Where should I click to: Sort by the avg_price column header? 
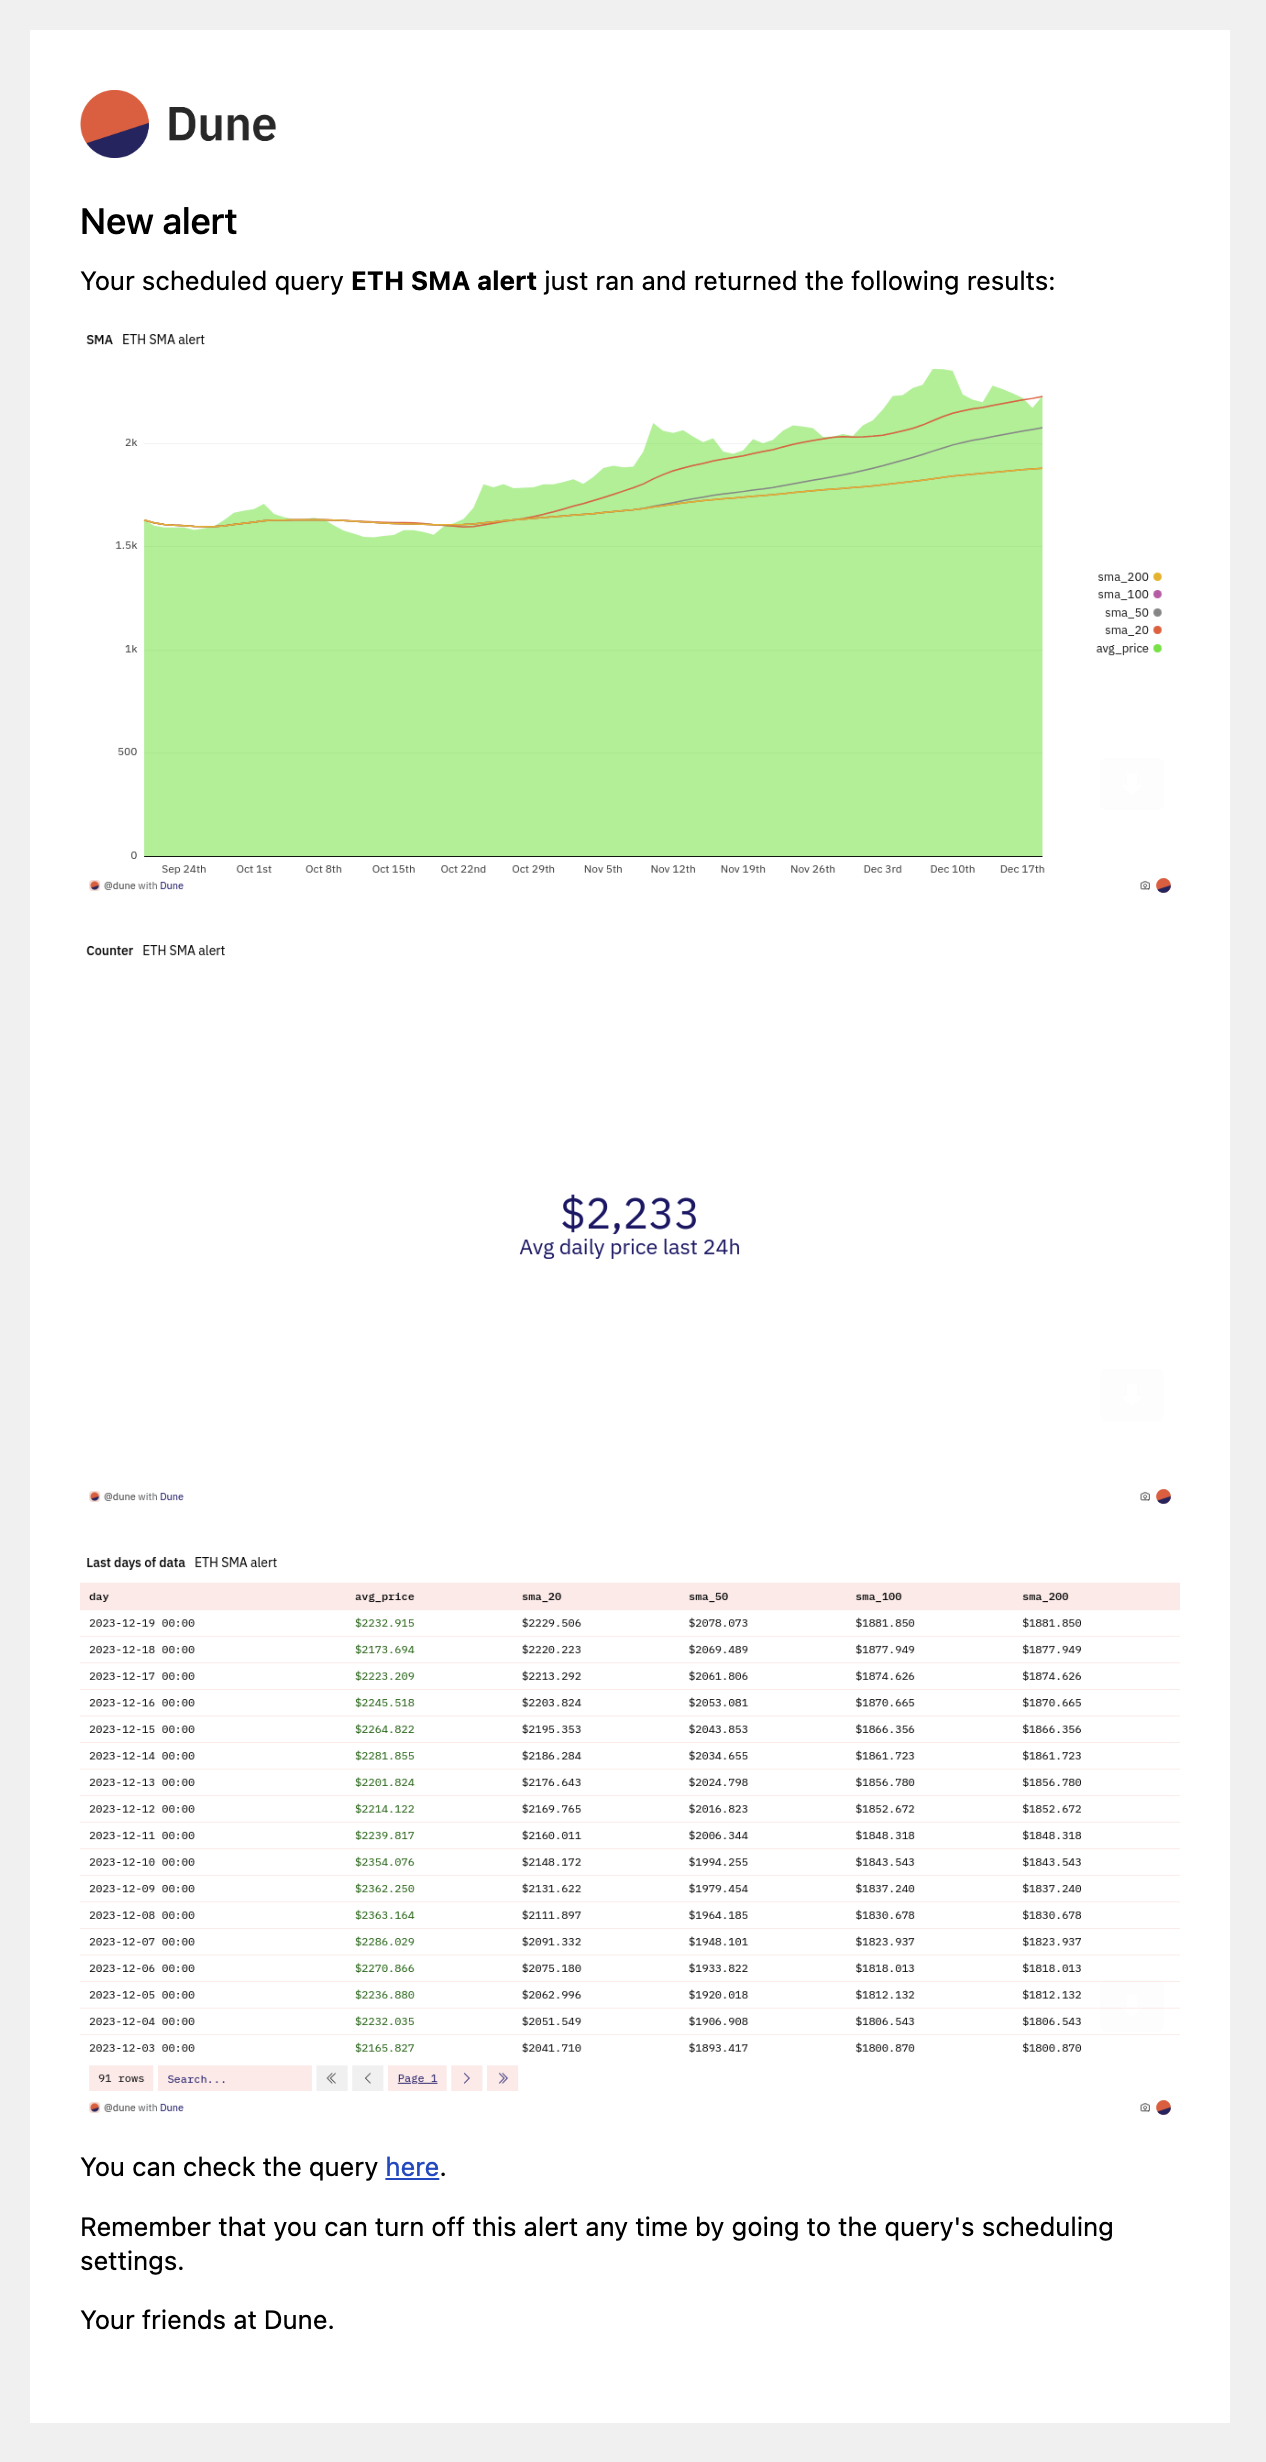click(384, 1597)
